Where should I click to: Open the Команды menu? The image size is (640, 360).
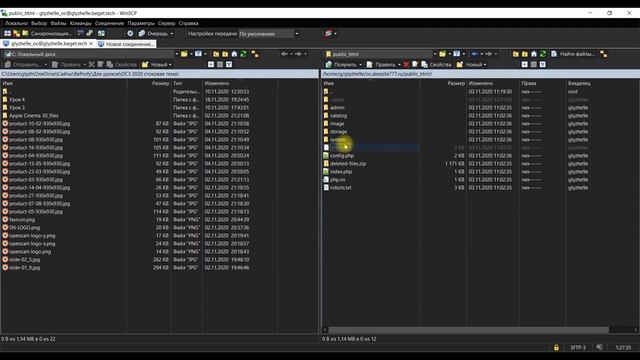click(80, 23)
